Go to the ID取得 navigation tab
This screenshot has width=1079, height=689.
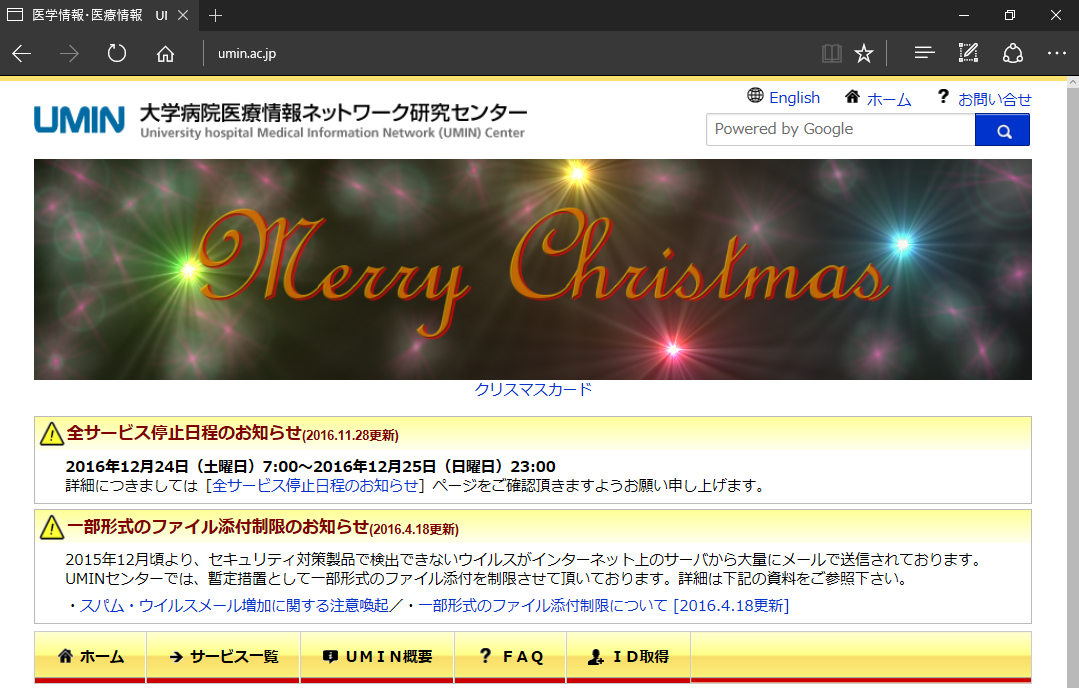628,657
